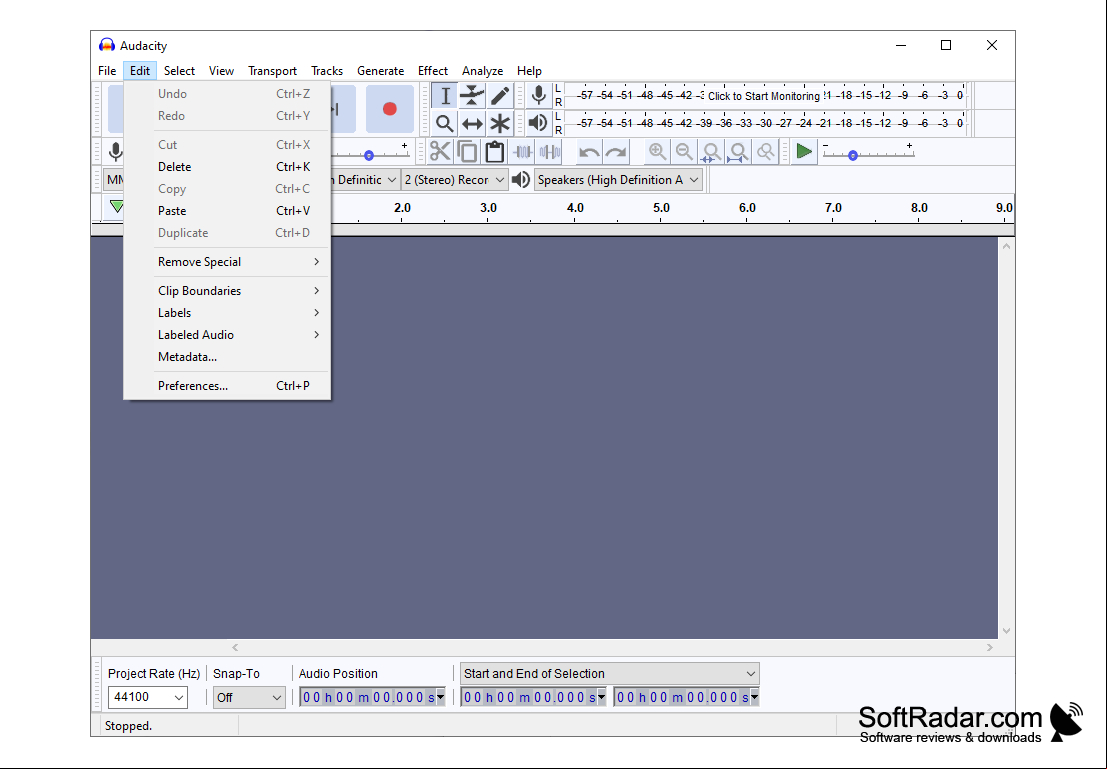This screenshot has height=769, width=1107.
Task: Open the Transport menu
Action: pyautogui.click(x=273, y=71)
